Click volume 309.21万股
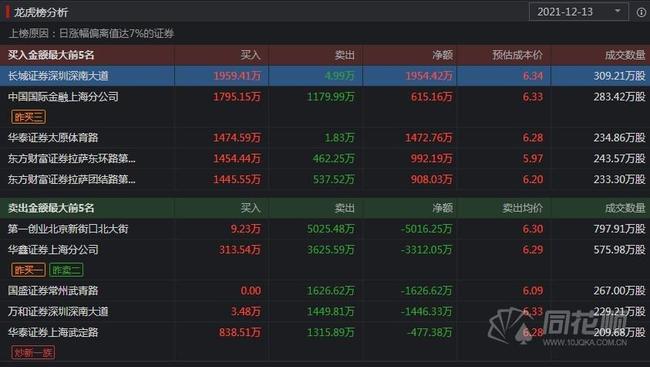The image size is (650, 367). click(619, 76)
